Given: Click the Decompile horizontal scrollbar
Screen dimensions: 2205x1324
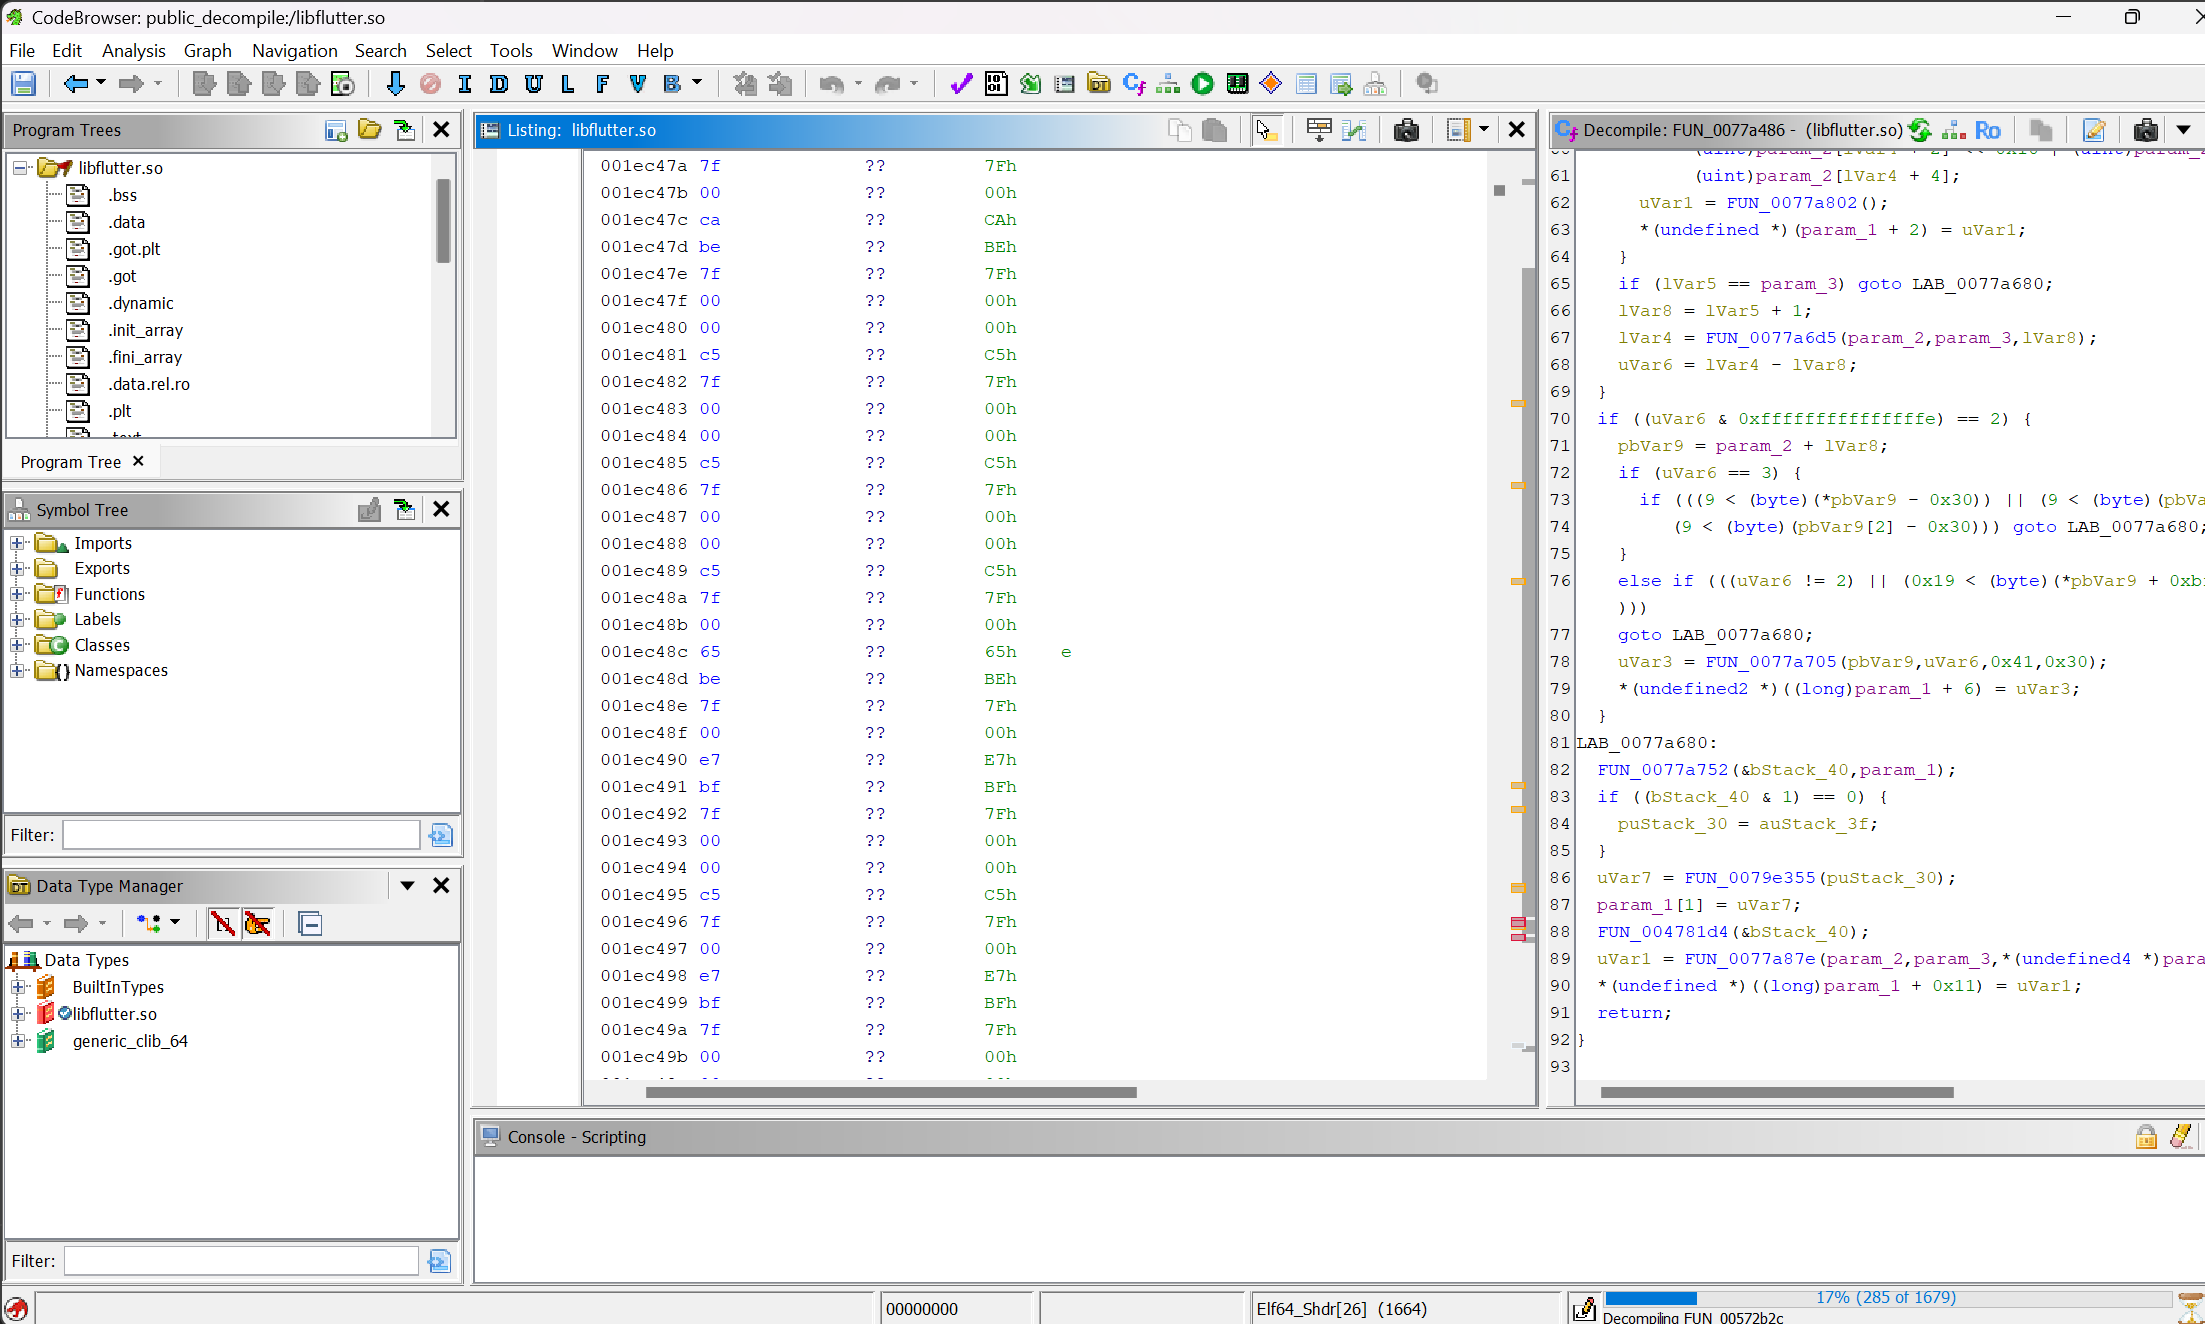Looking at the screenshot, I should pos(1776,1092).
